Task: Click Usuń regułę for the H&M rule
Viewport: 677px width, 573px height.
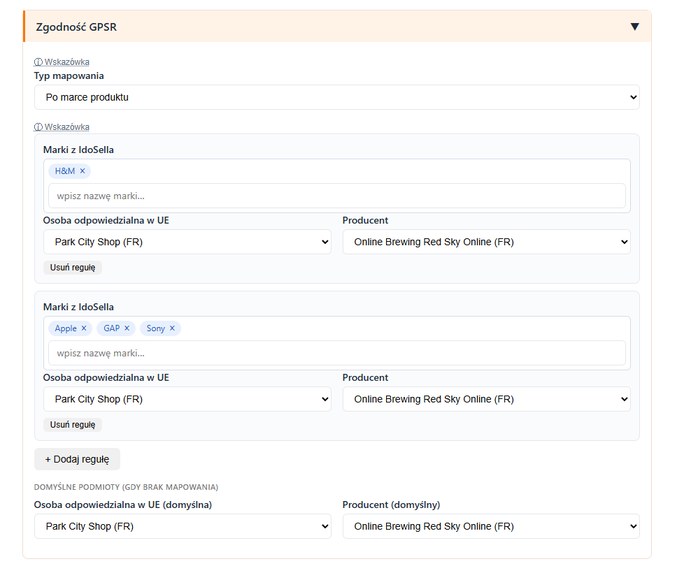Action: (73, 267)
